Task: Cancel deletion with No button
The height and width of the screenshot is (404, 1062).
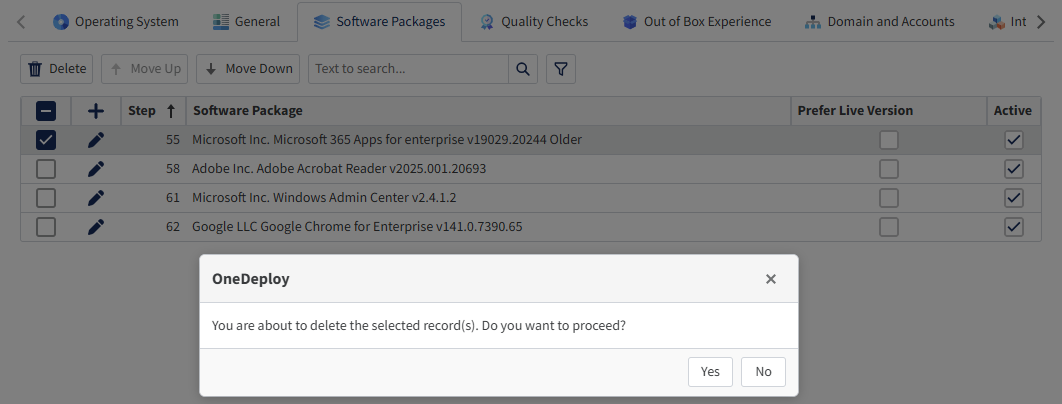Action: click(763, 372)
